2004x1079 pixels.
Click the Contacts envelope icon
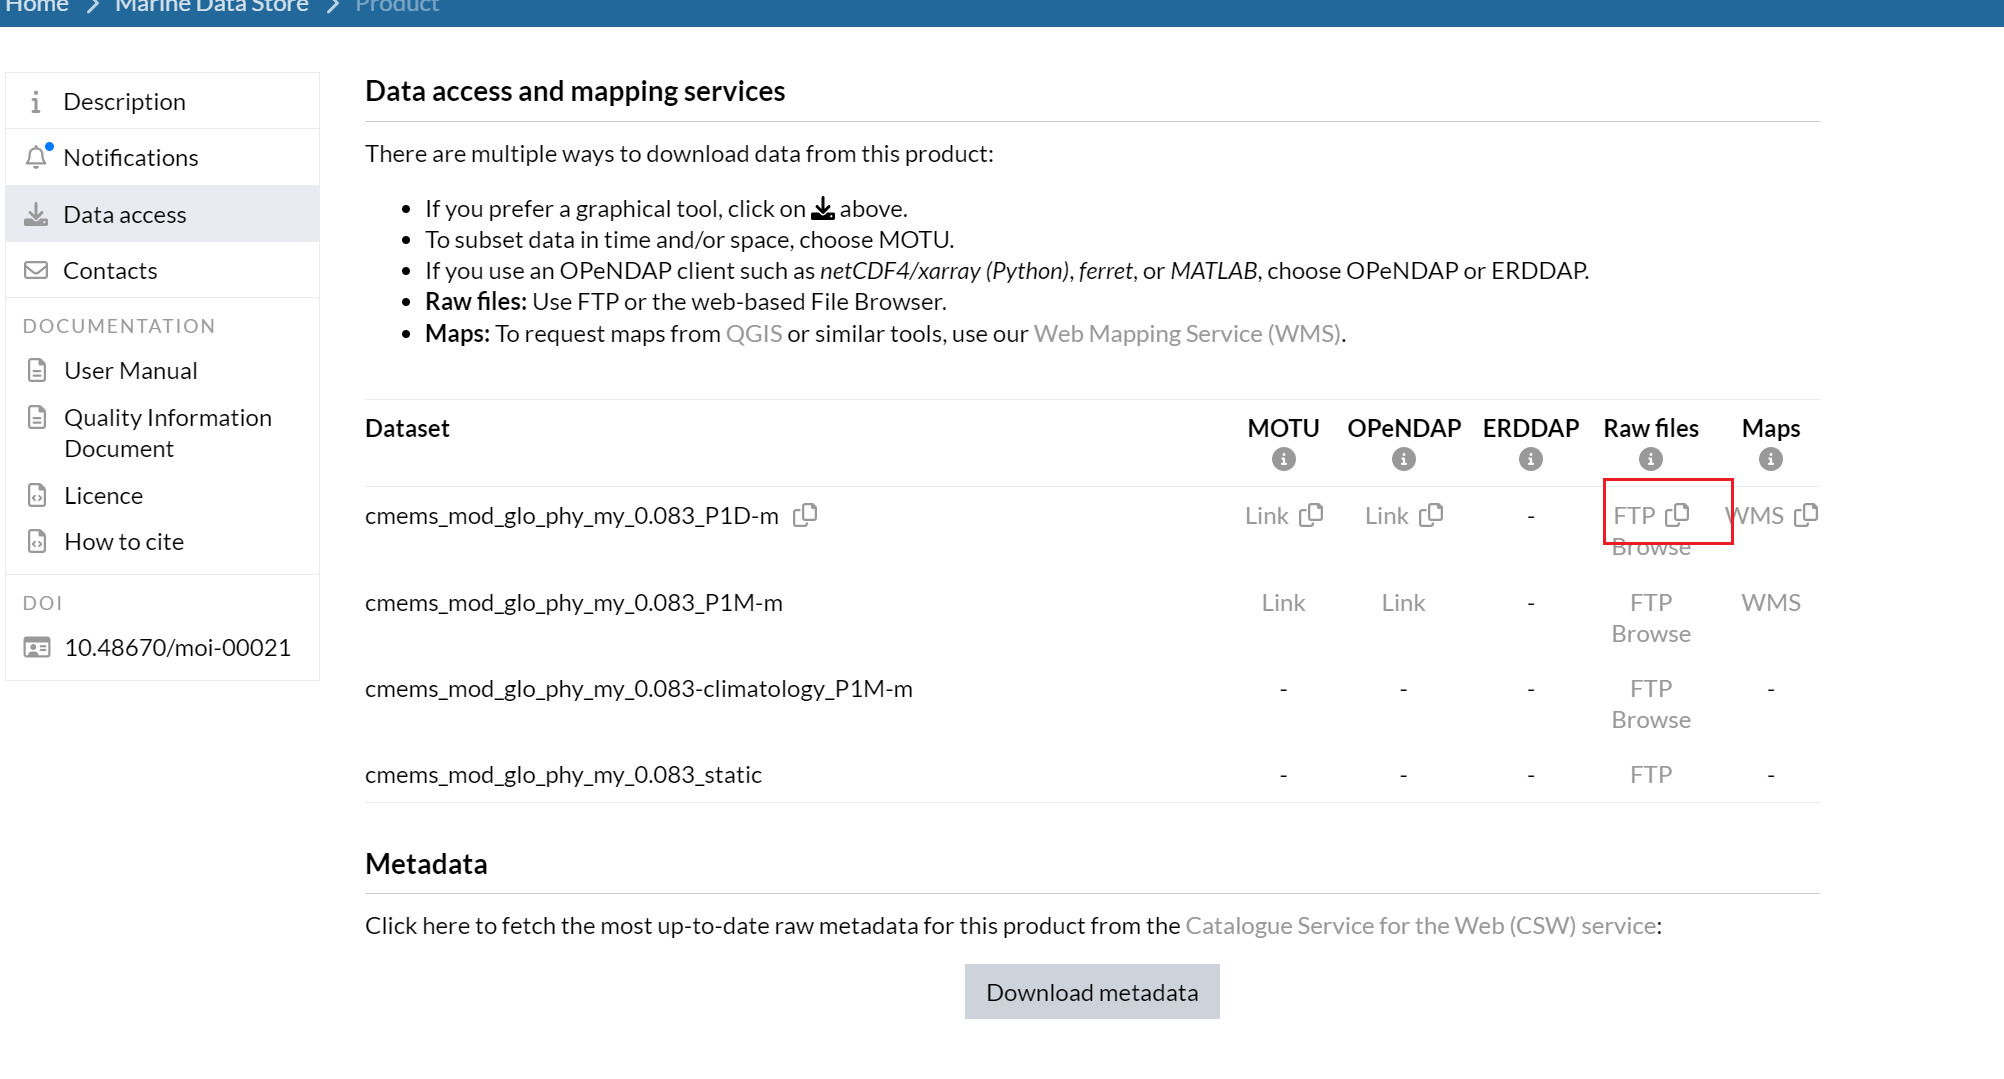coord(36,270)
